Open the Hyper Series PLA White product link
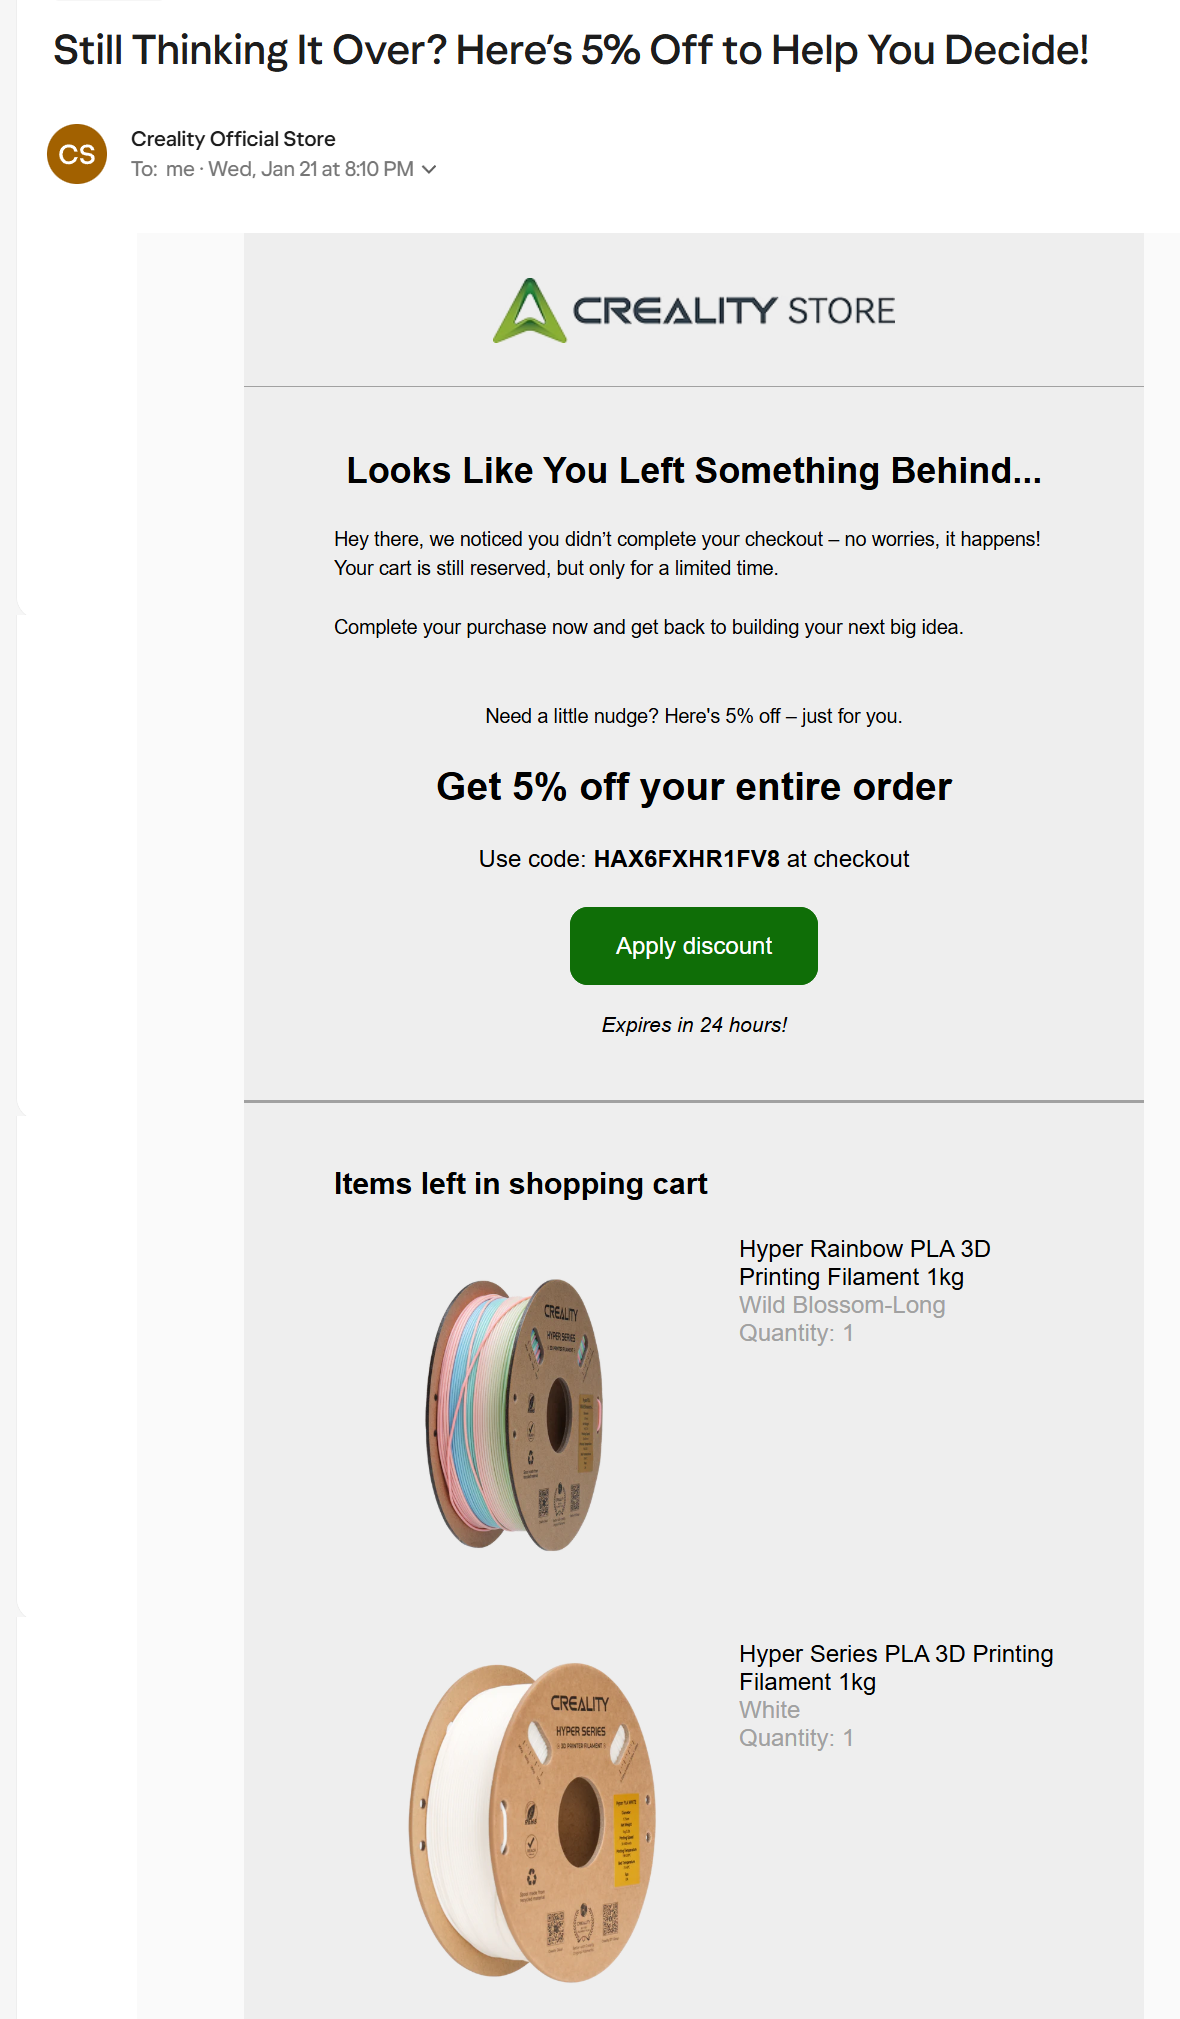 [895, 1668]
